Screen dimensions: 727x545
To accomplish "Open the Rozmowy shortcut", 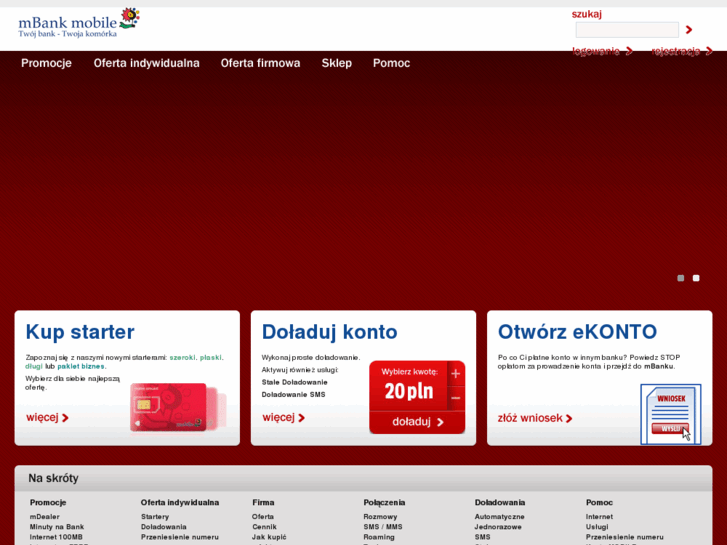I will (x=380, y=517).
